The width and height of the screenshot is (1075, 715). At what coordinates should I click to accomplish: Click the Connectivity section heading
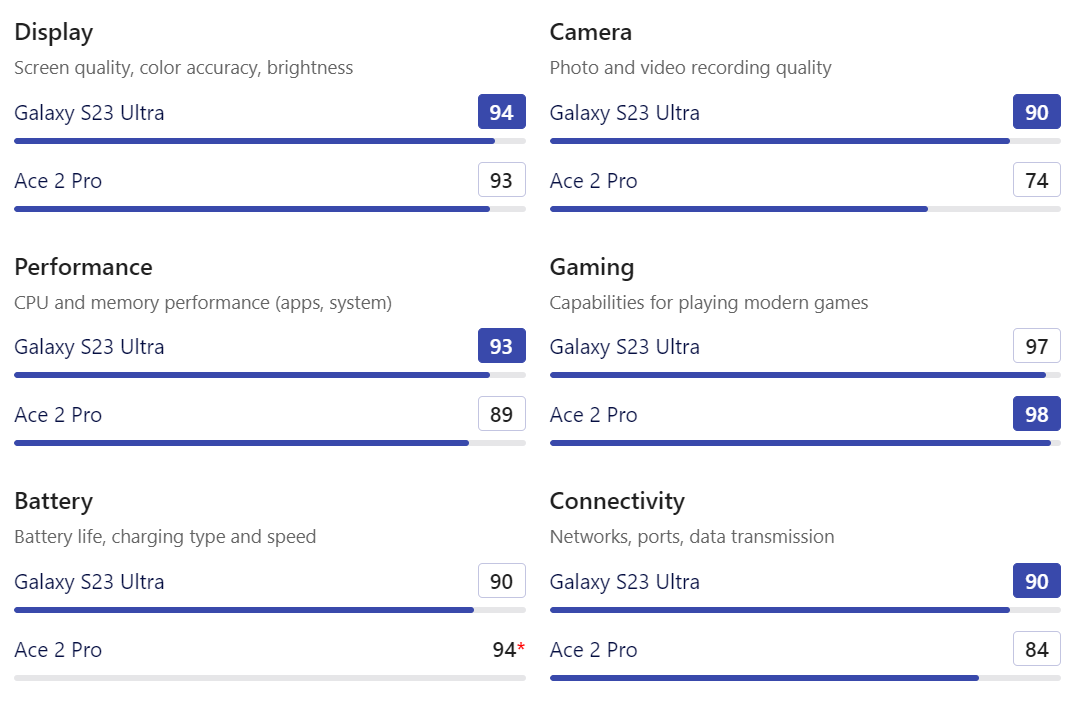click(x=617, y=501)
